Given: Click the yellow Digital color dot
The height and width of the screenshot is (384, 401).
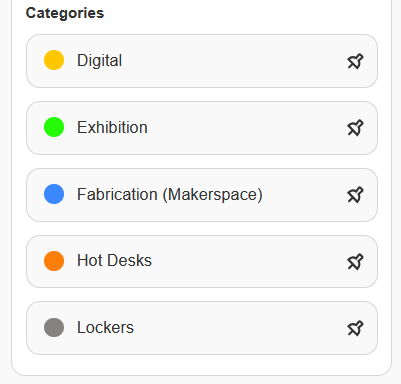Looking at the screenshot, I should 54,60.
